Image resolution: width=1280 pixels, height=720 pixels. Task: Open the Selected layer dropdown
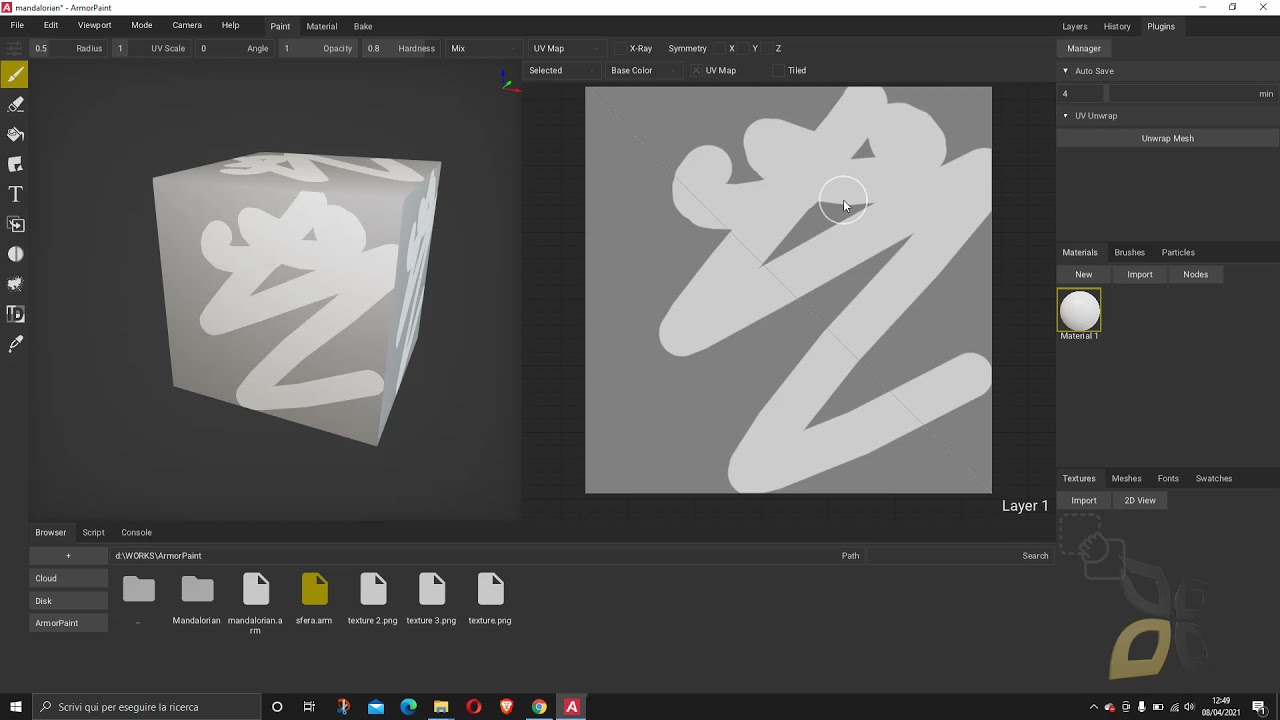(563, 70)
